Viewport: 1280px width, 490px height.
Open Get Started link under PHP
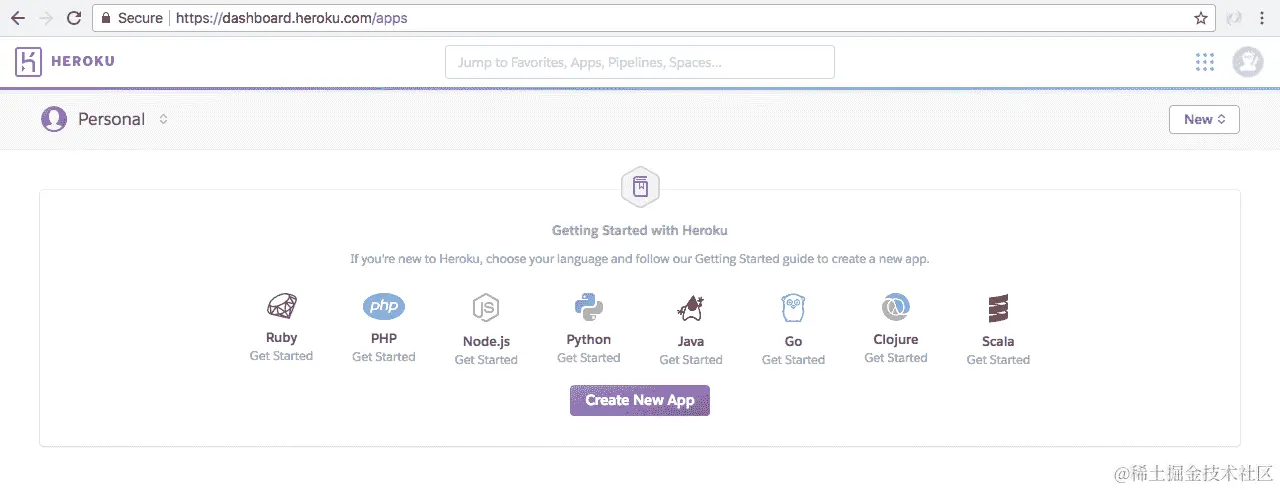(x=384, y=356)
